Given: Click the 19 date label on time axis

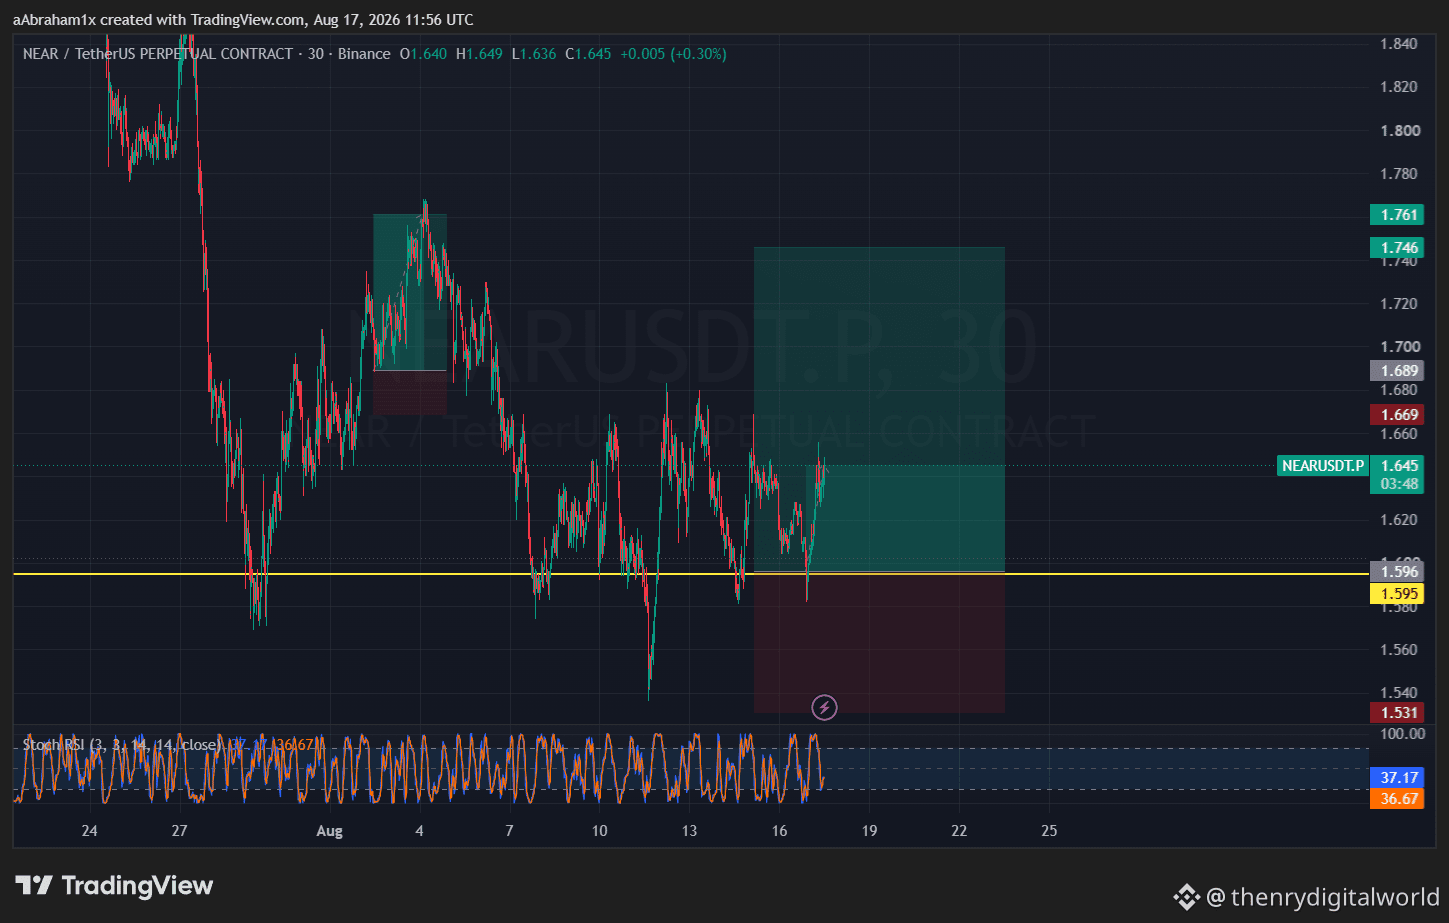Looking at the screenshot, I should pos(870,831).
